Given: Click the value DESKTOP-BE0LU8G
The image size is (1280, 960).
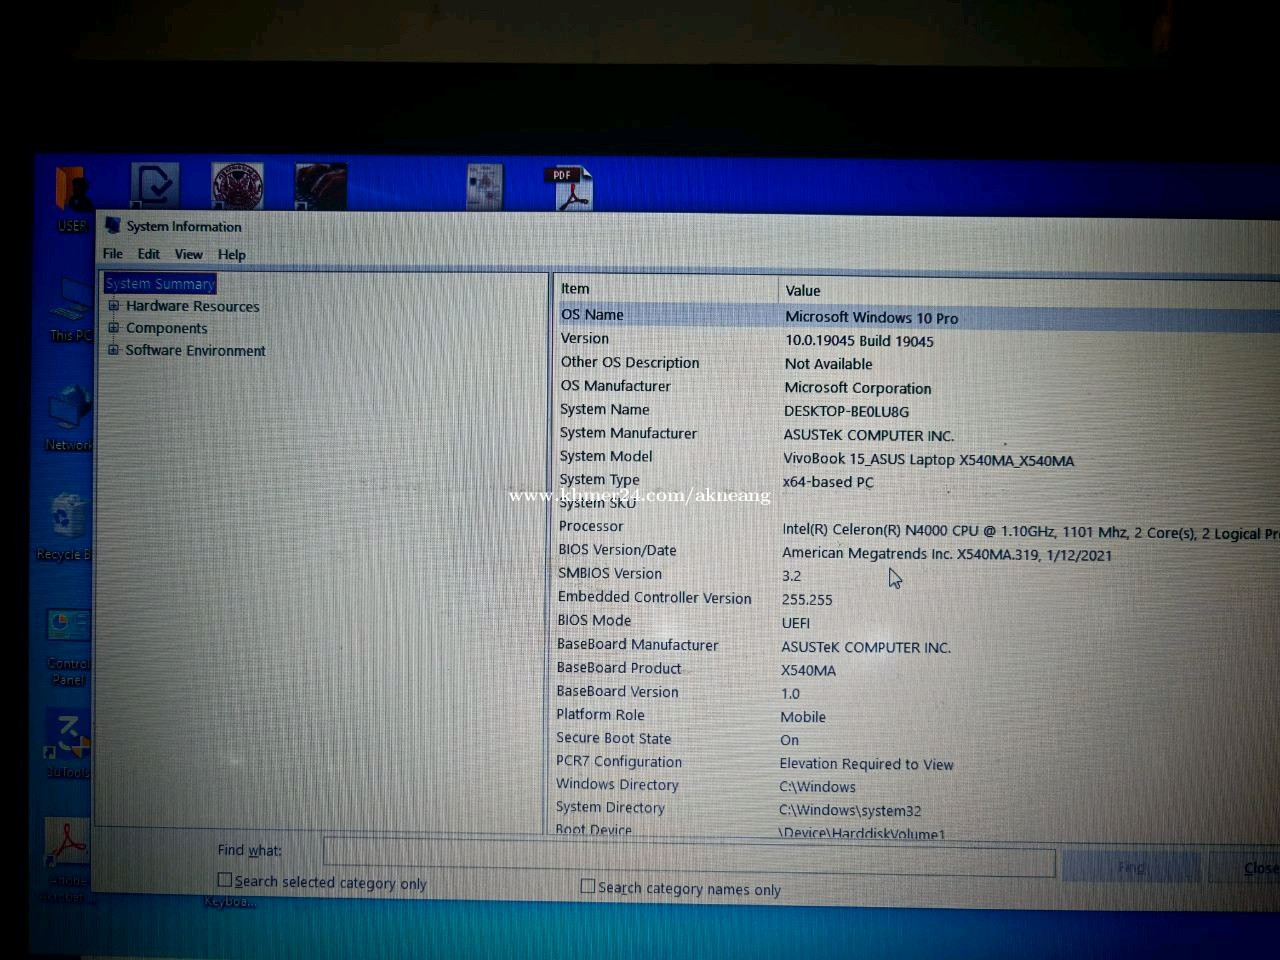Looking at the screenshot, I should [x=846, y=412].
